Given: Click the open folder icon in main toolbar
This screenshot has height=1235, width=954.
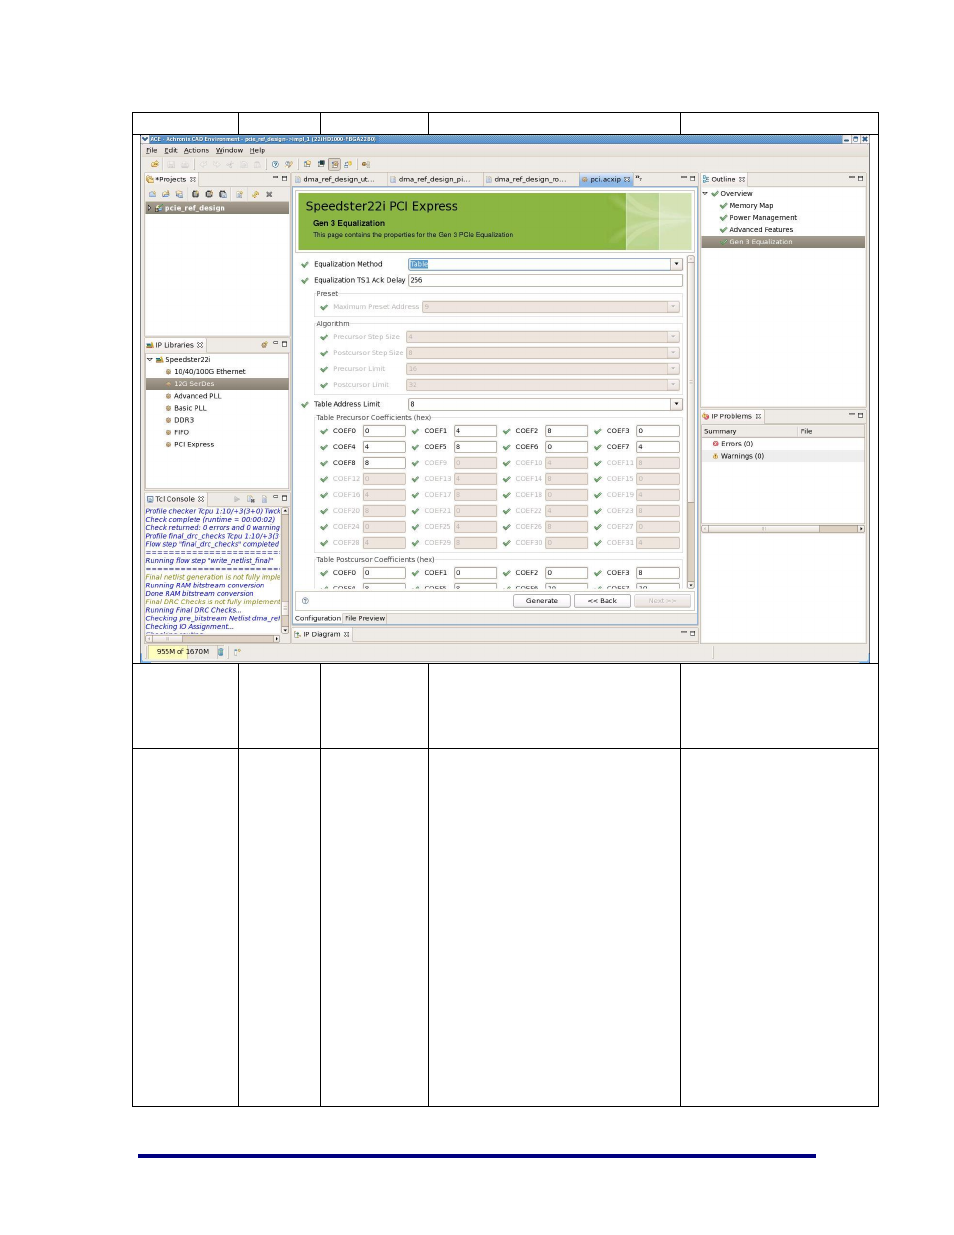Looking at the screenshot, I should pyautogui.click(x=155, y=164).
